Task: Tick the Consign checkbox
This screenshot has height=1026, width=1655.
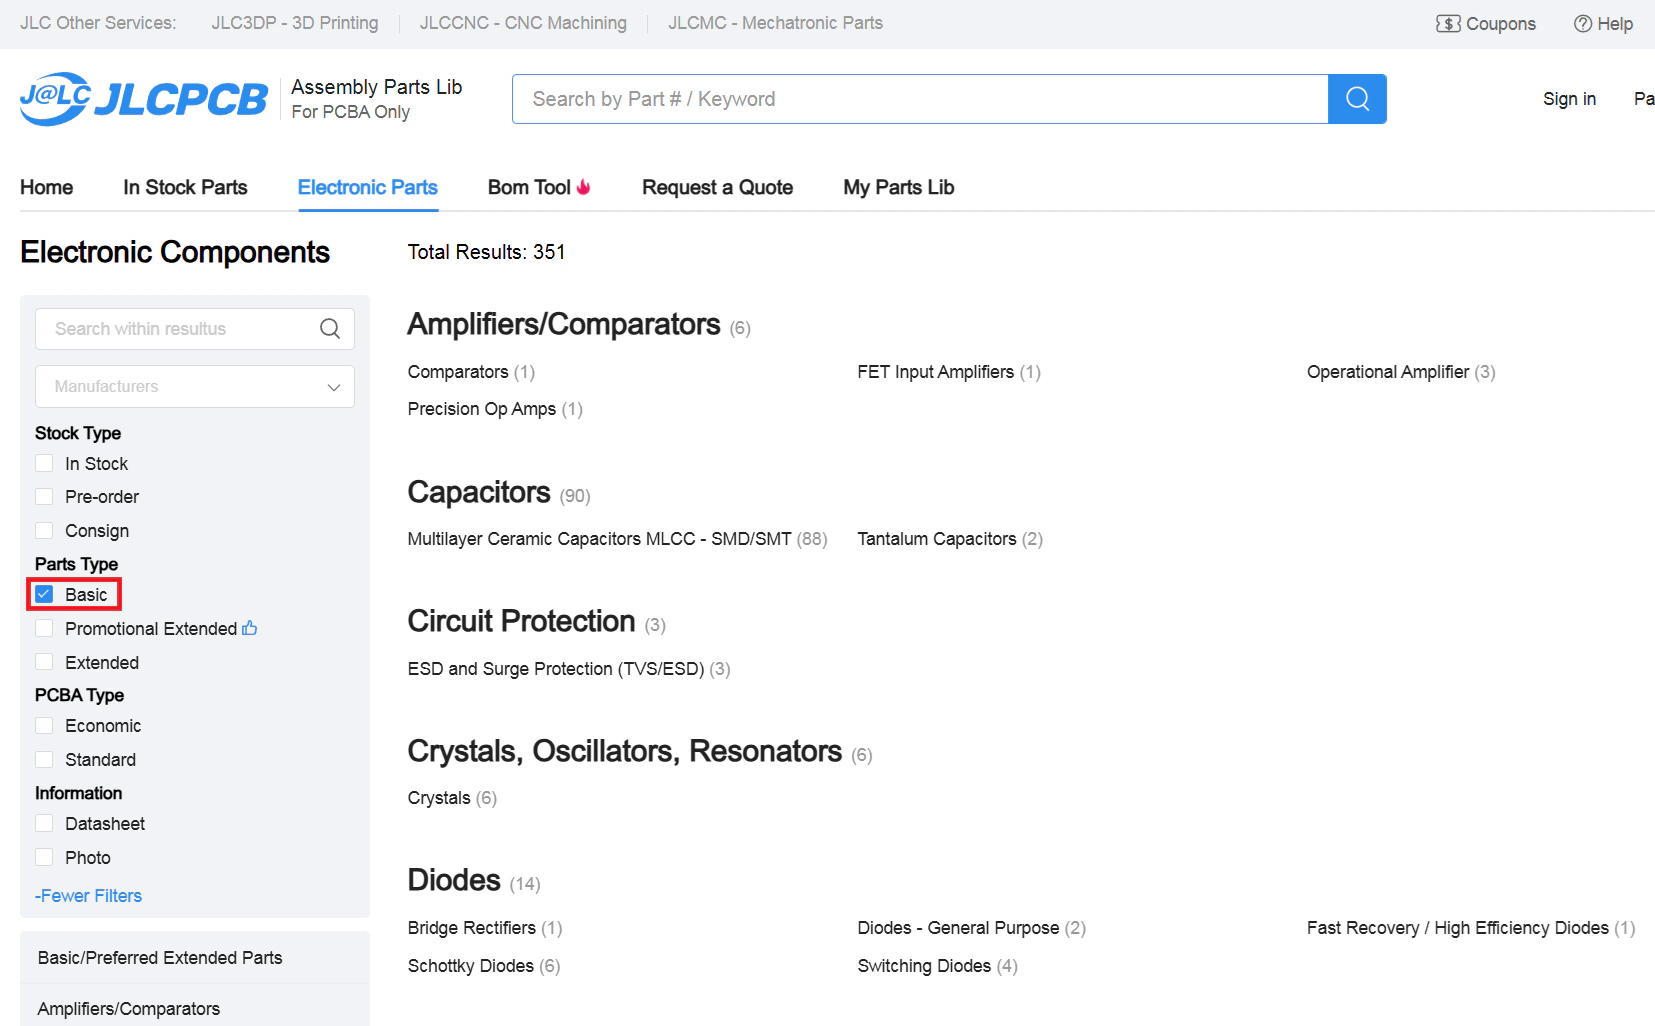Action: pos(44,530)
